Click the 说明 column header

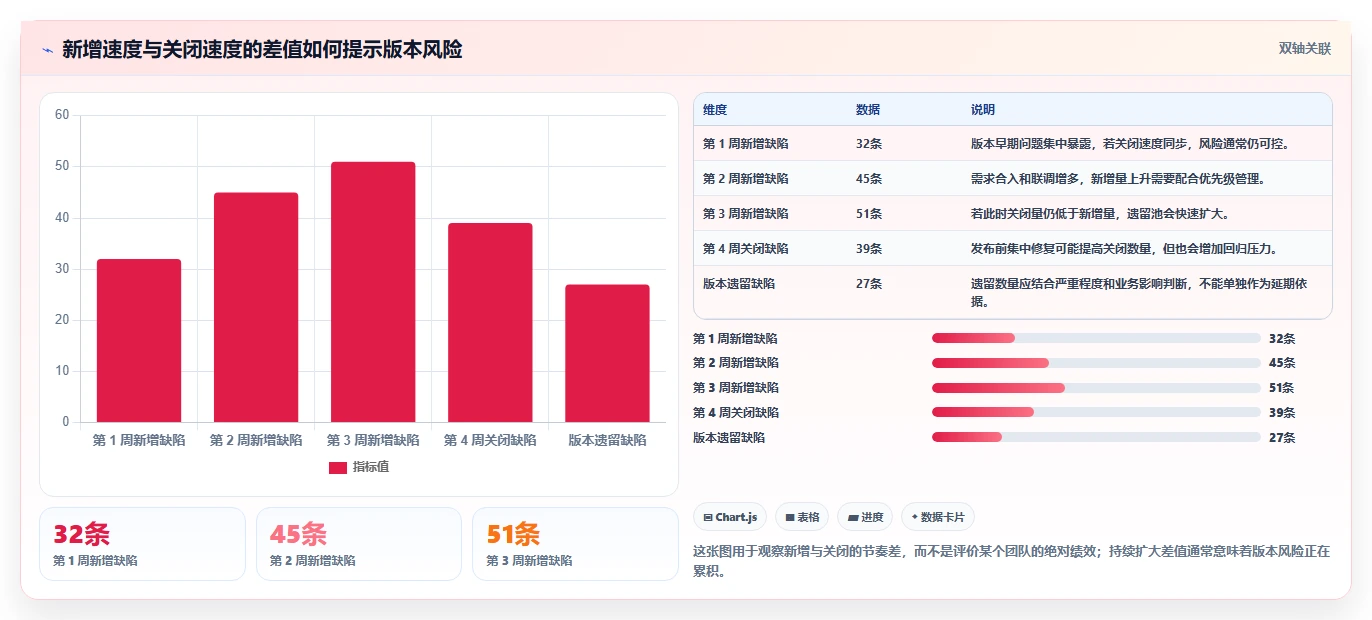[983, 110]
